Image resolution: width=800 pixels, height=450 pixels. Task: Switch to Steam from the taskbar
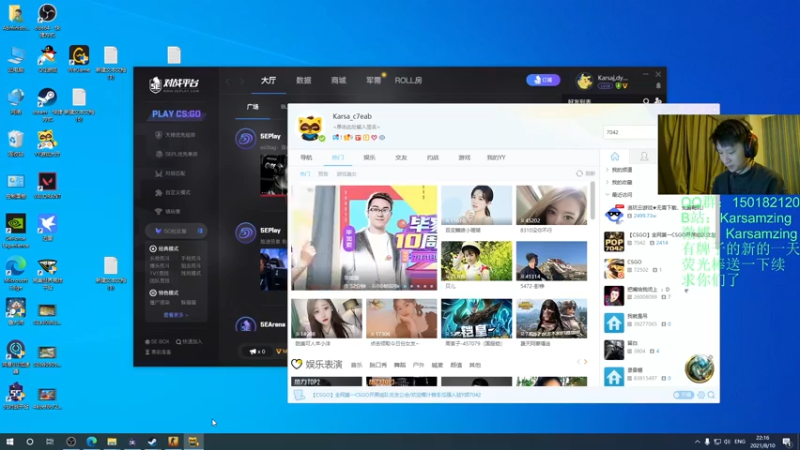point(152,442)
